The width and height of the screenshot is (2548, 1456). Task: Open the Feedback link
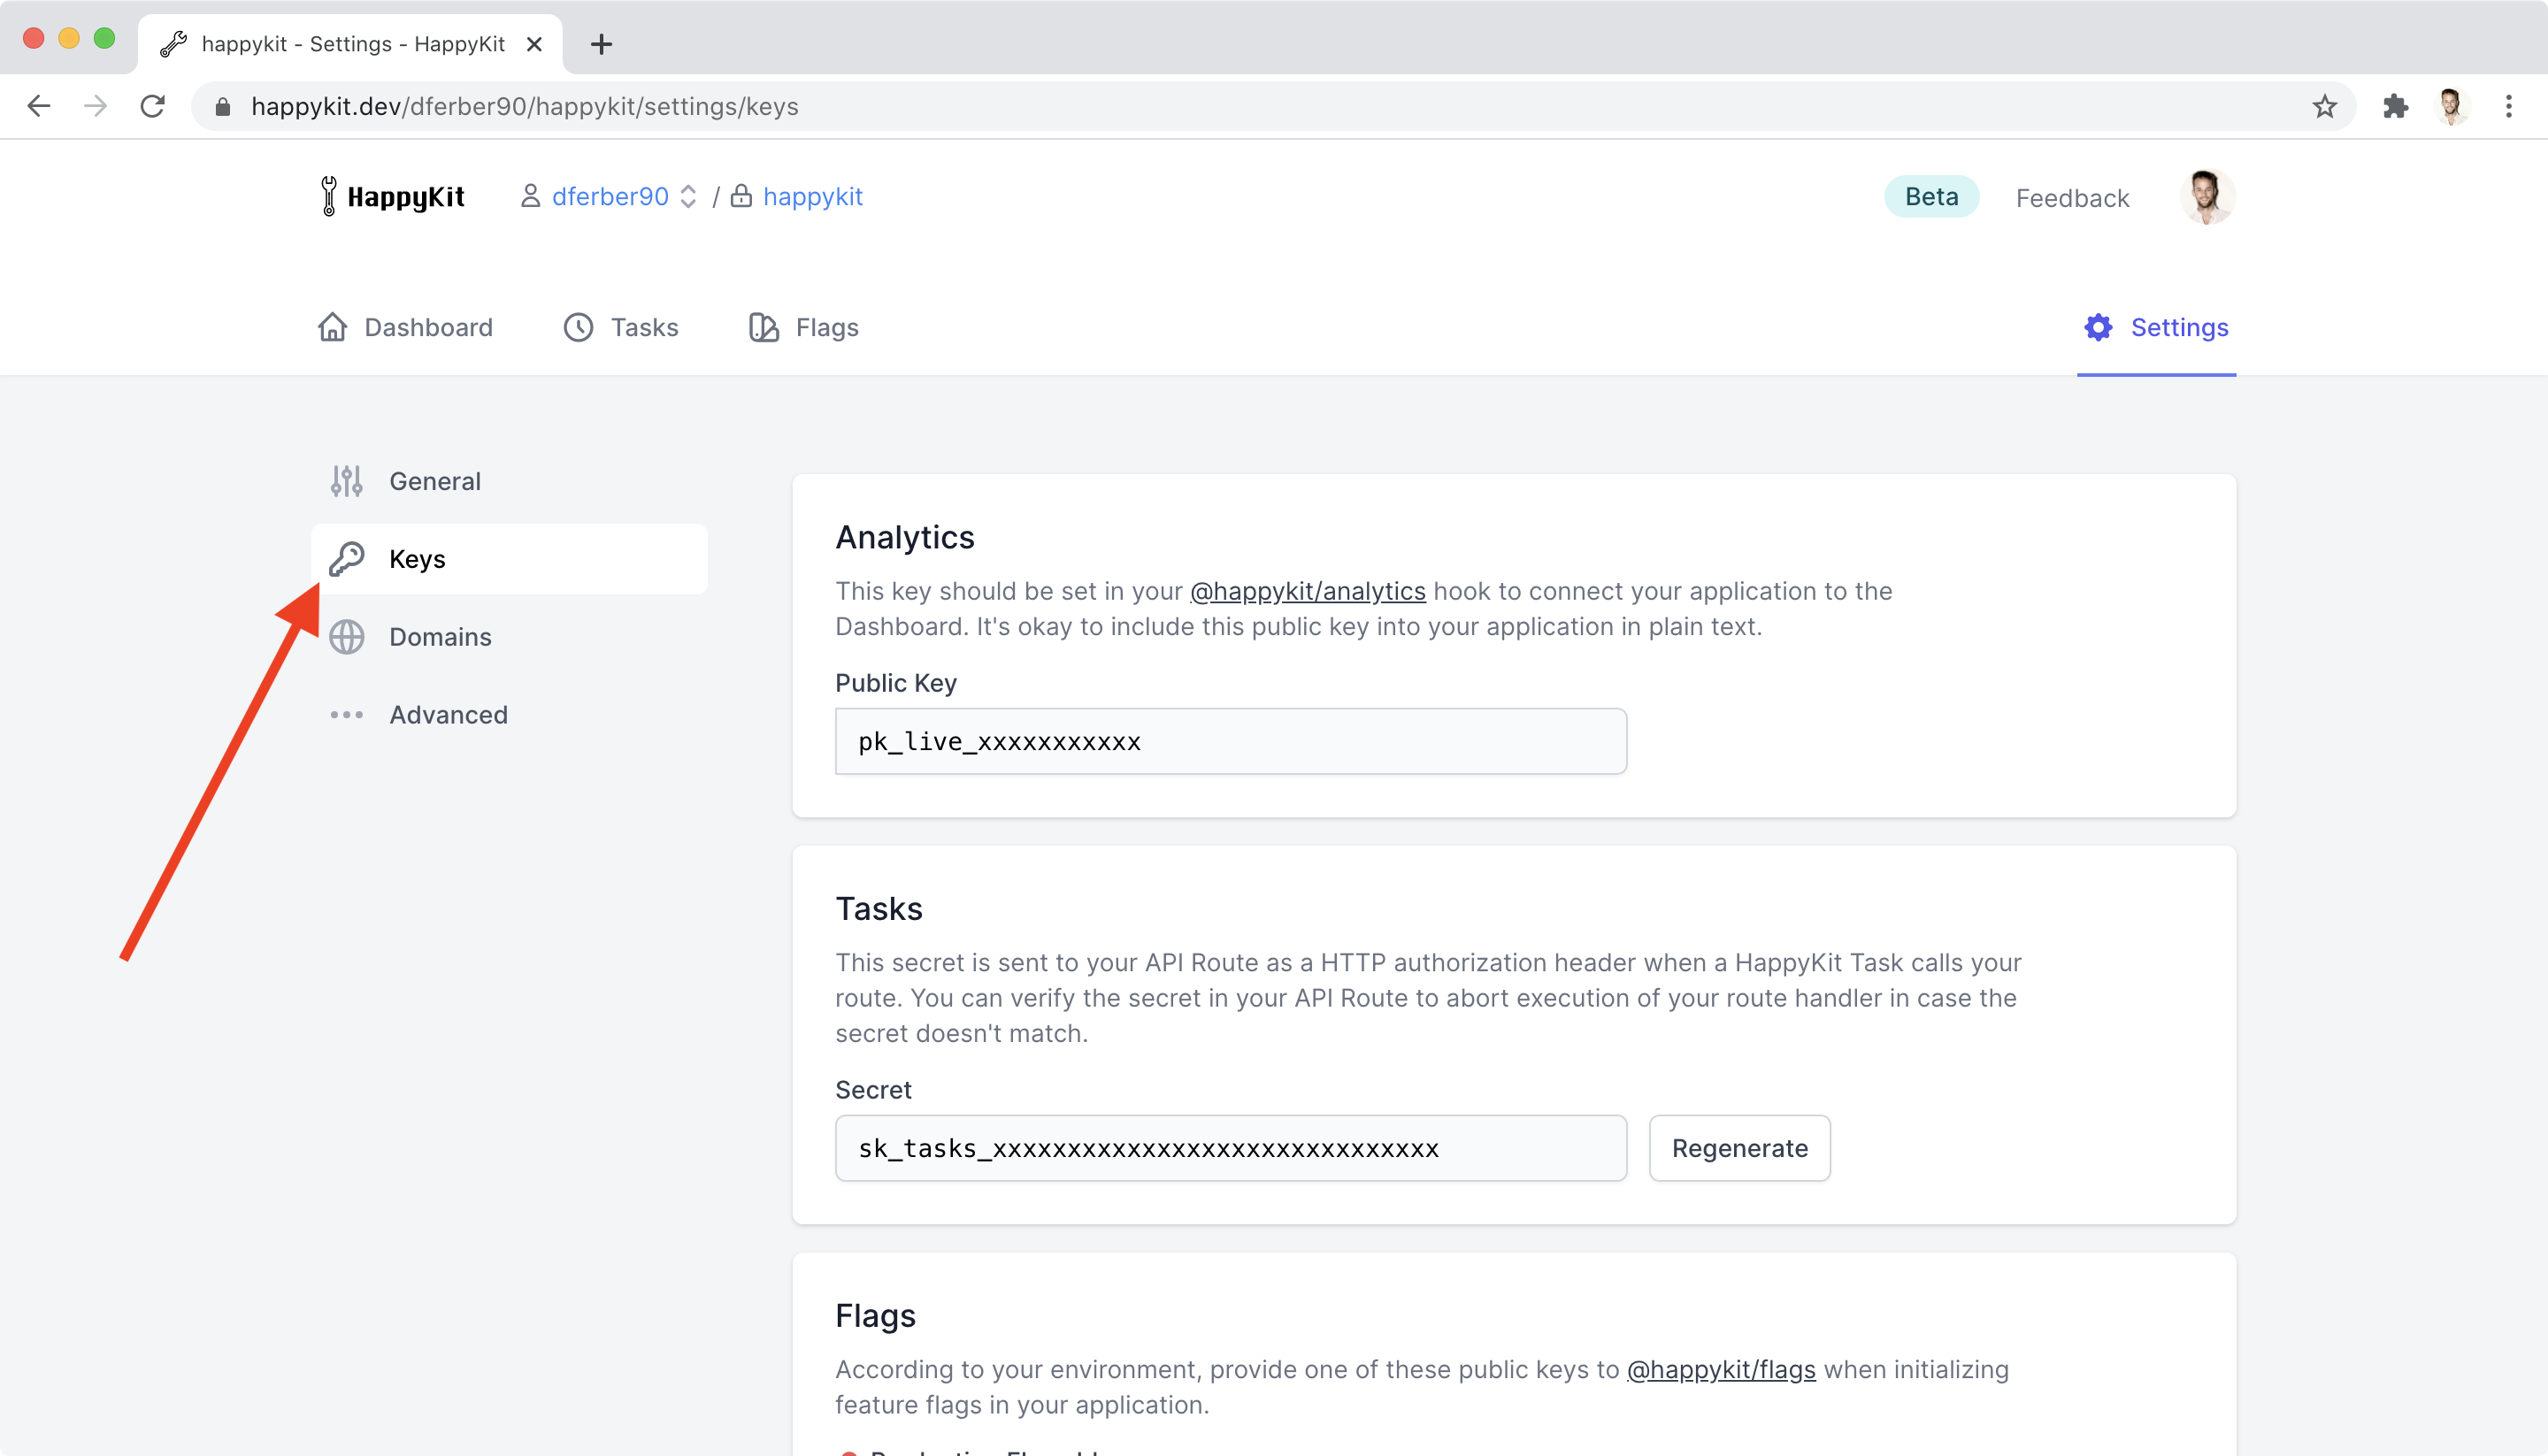click(x=2072, y=198)
